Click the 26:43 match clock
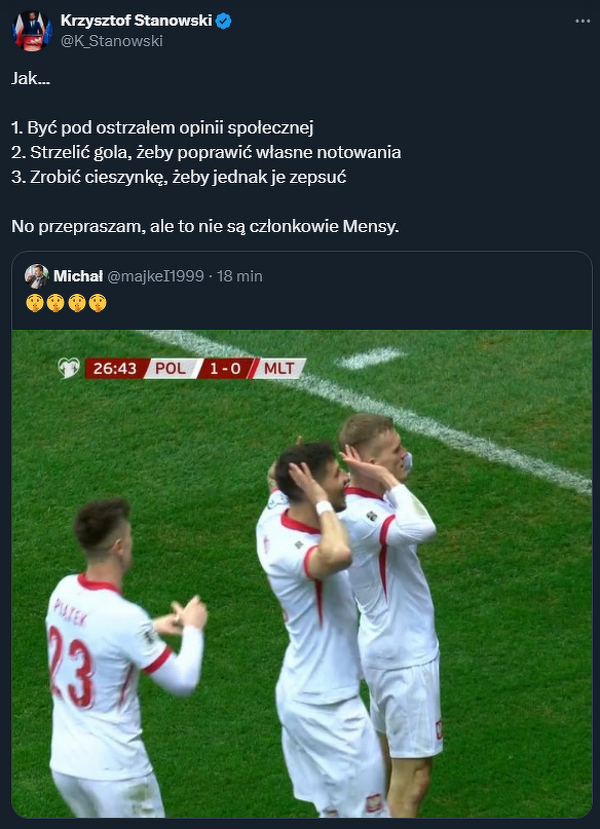This screenshot has height=829, width=600. point(115,368)
